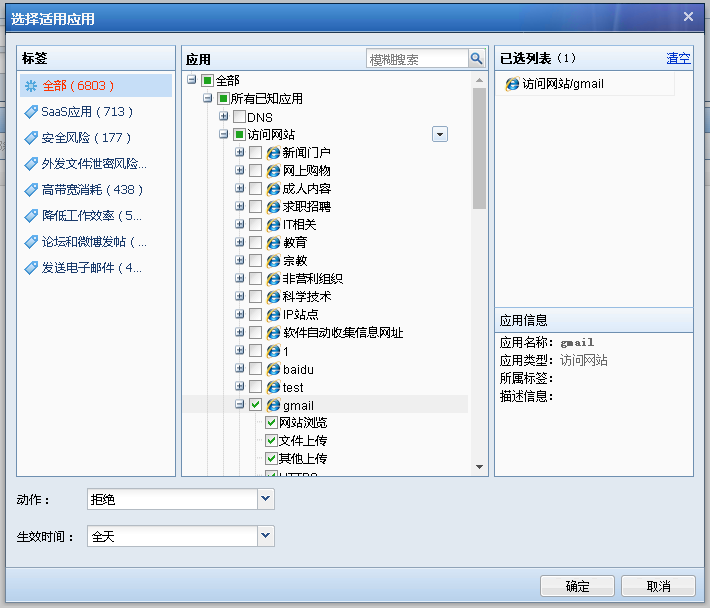Select the 发送电子邮件 tag item

91,268
